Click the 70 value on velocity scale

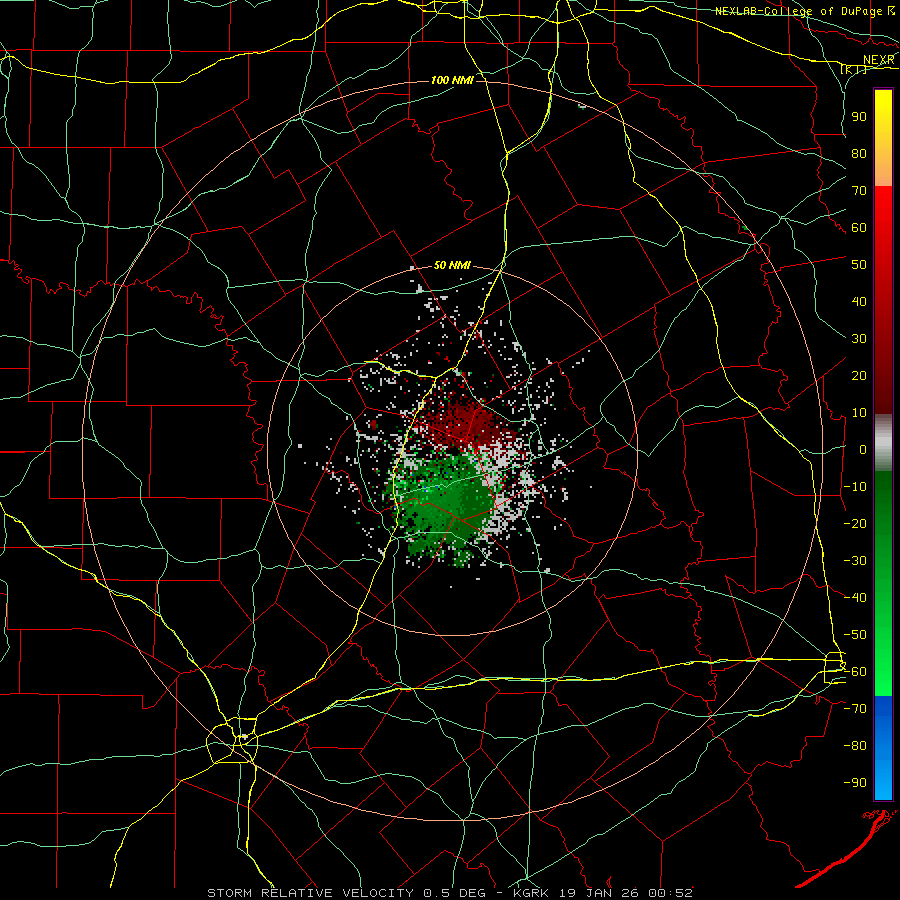(859, 191)
